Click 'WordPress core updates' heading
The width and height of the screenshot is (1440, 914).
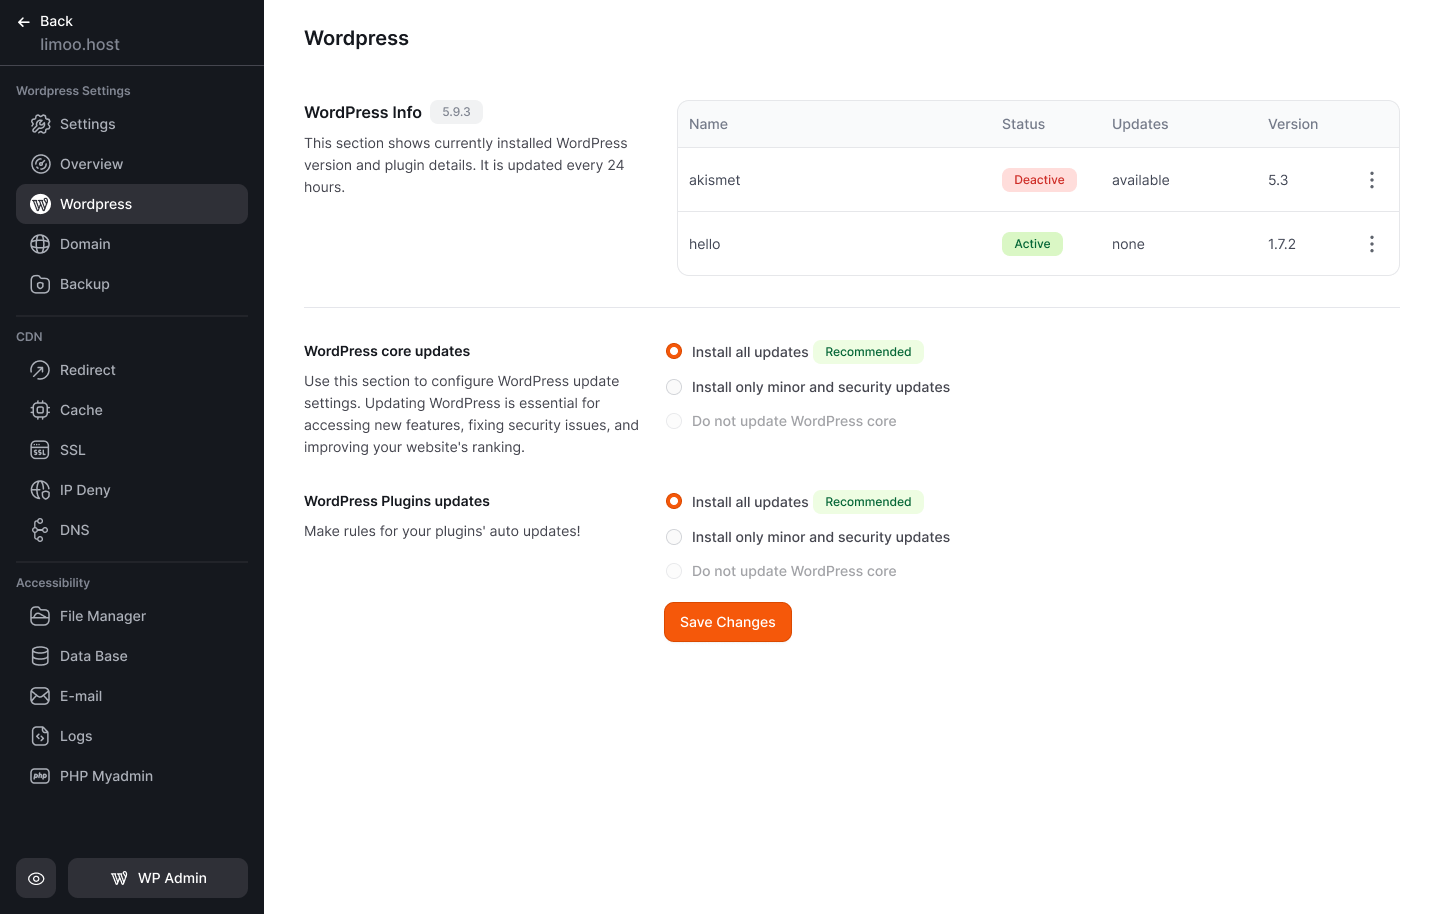(387, 351)
